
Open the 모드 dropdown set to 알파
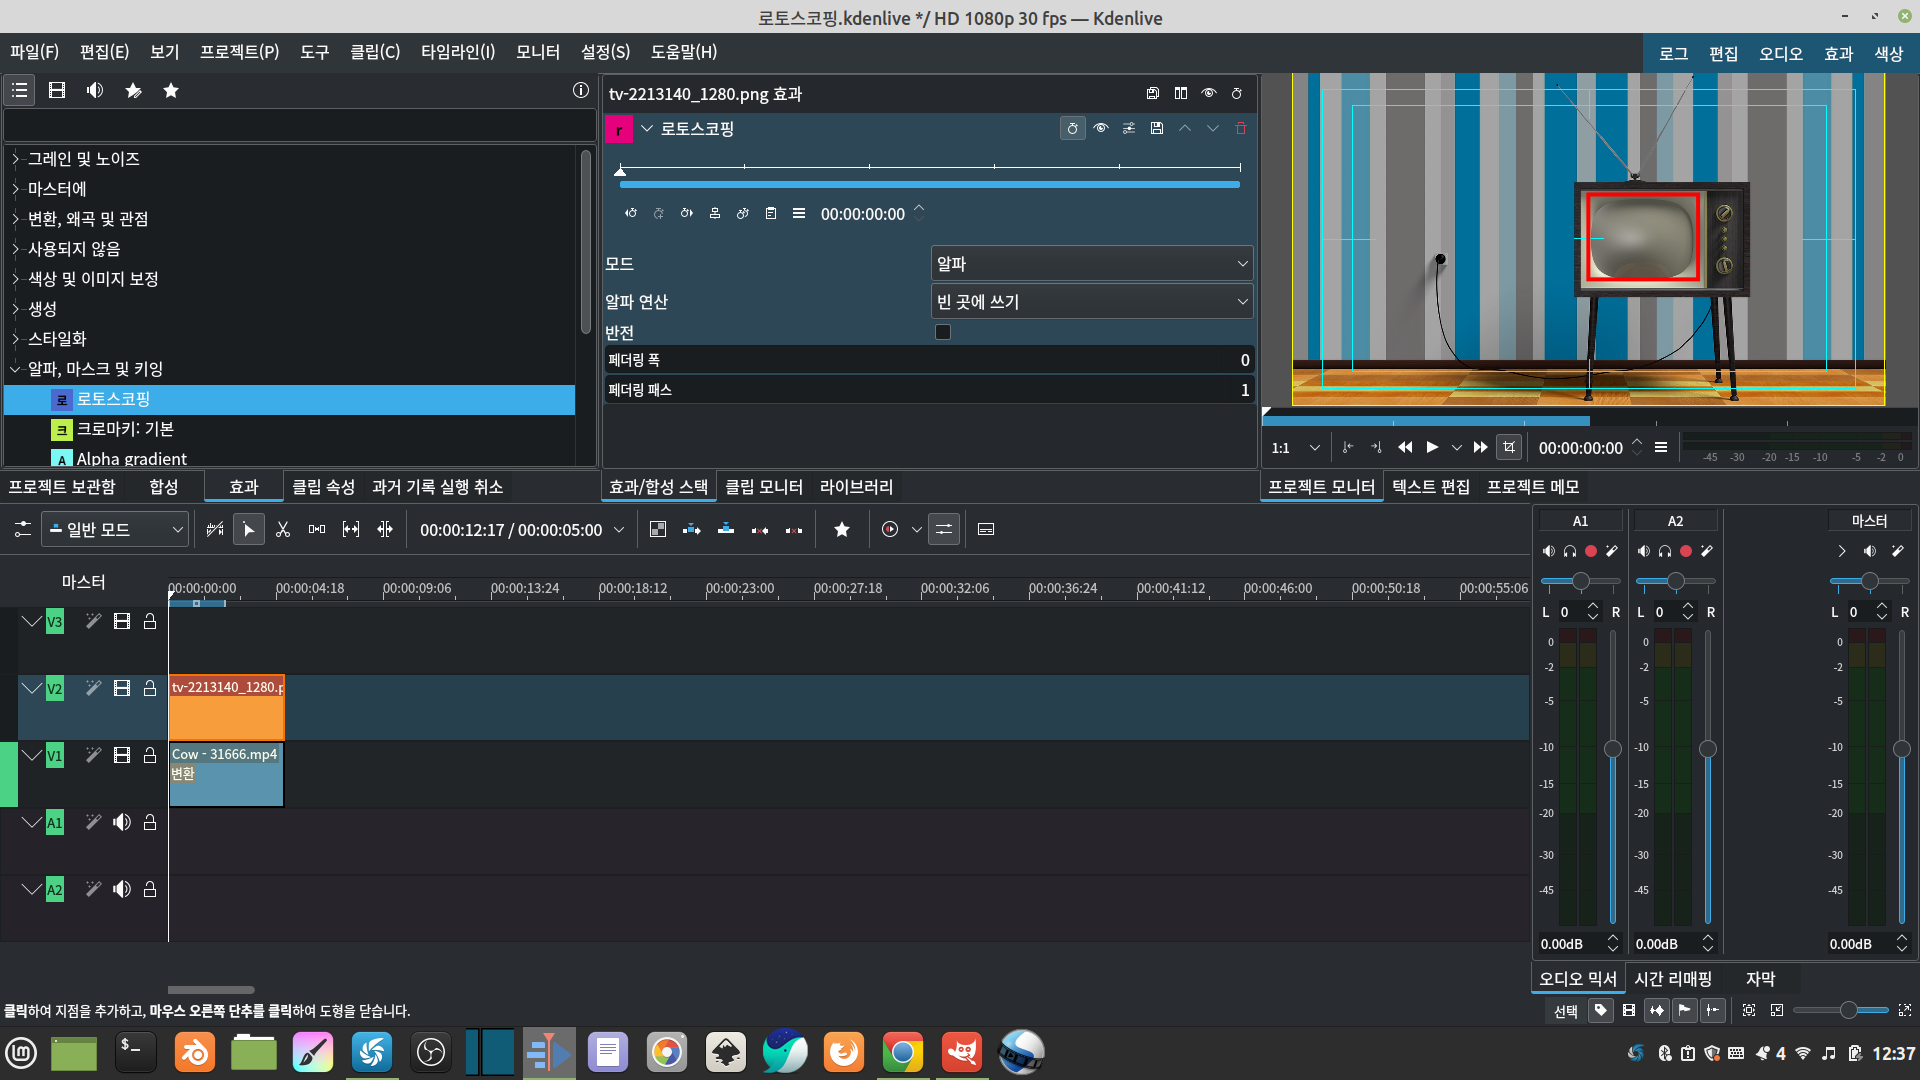point(1091,264)
